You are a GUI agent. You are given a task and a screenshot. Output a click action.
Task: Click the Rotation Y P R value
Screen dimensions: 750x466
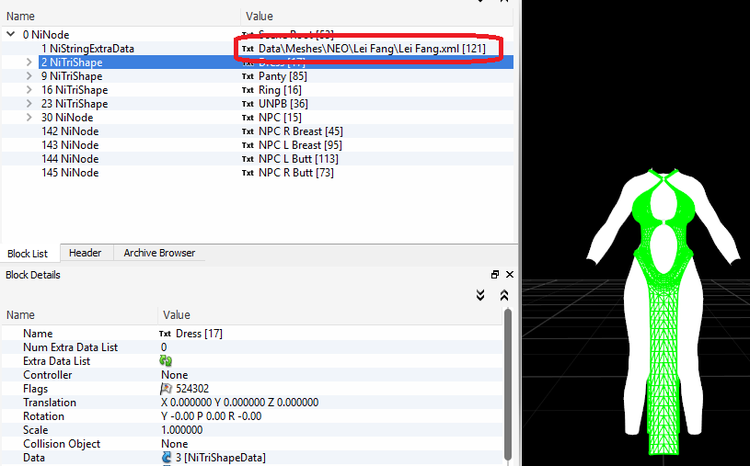211,416
